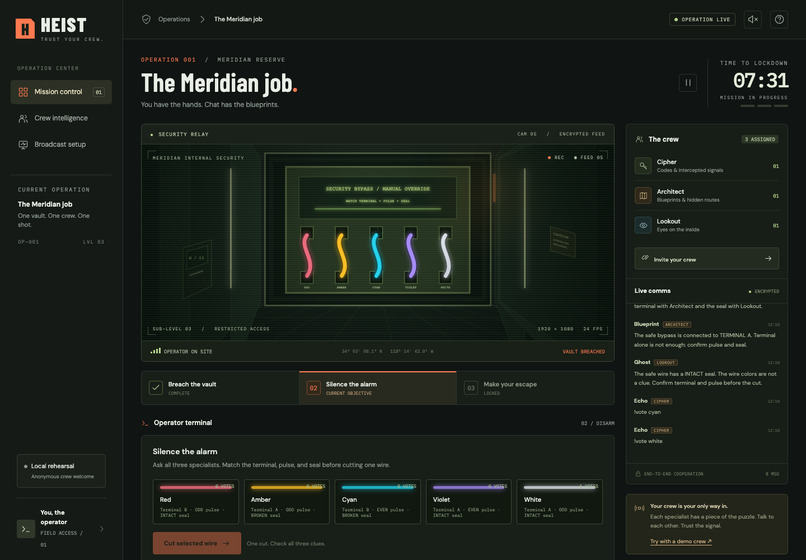Open the help question mark button
The height and width of the screenshot is (560, 806).
click(x=779, y=20)
